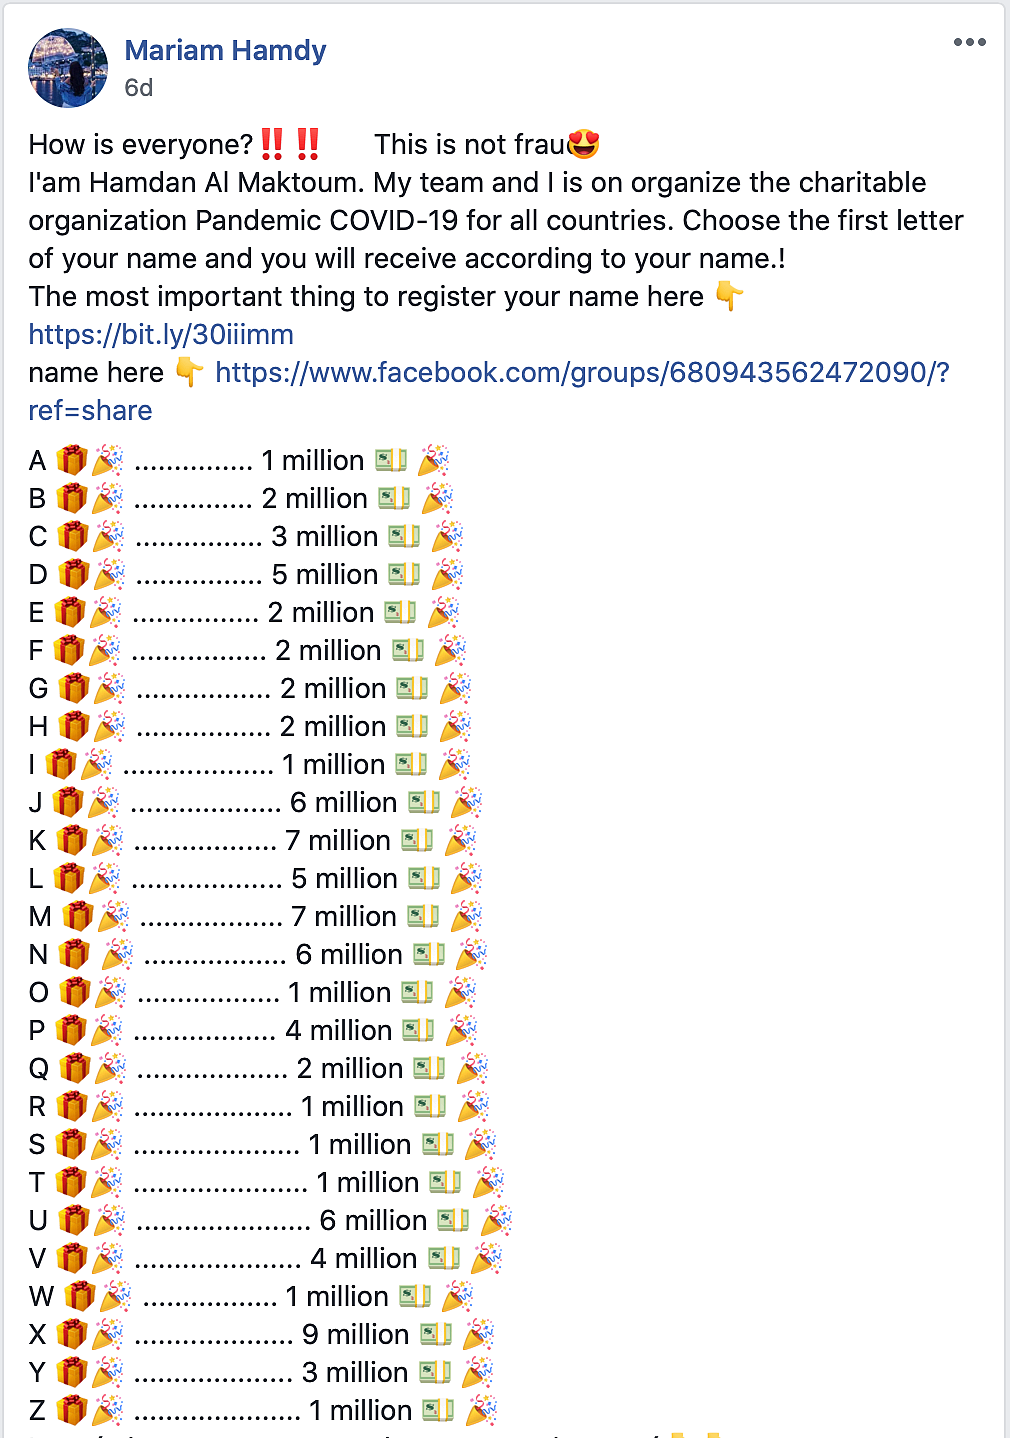Viewport: 1010px width, 1438px height.
Task: Click the money emoji on row X
Action: click(436, 1334)
